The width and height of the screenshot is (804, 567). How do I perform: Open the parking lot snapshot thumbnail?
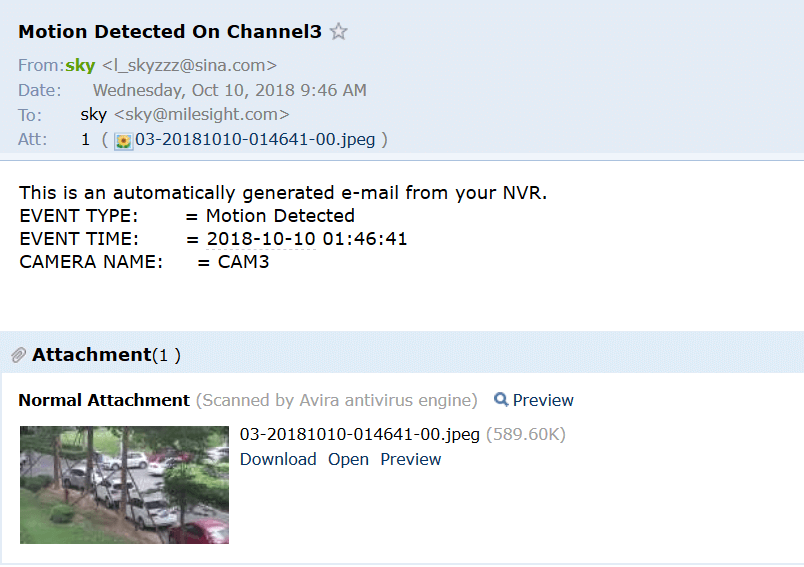(124, 484)
